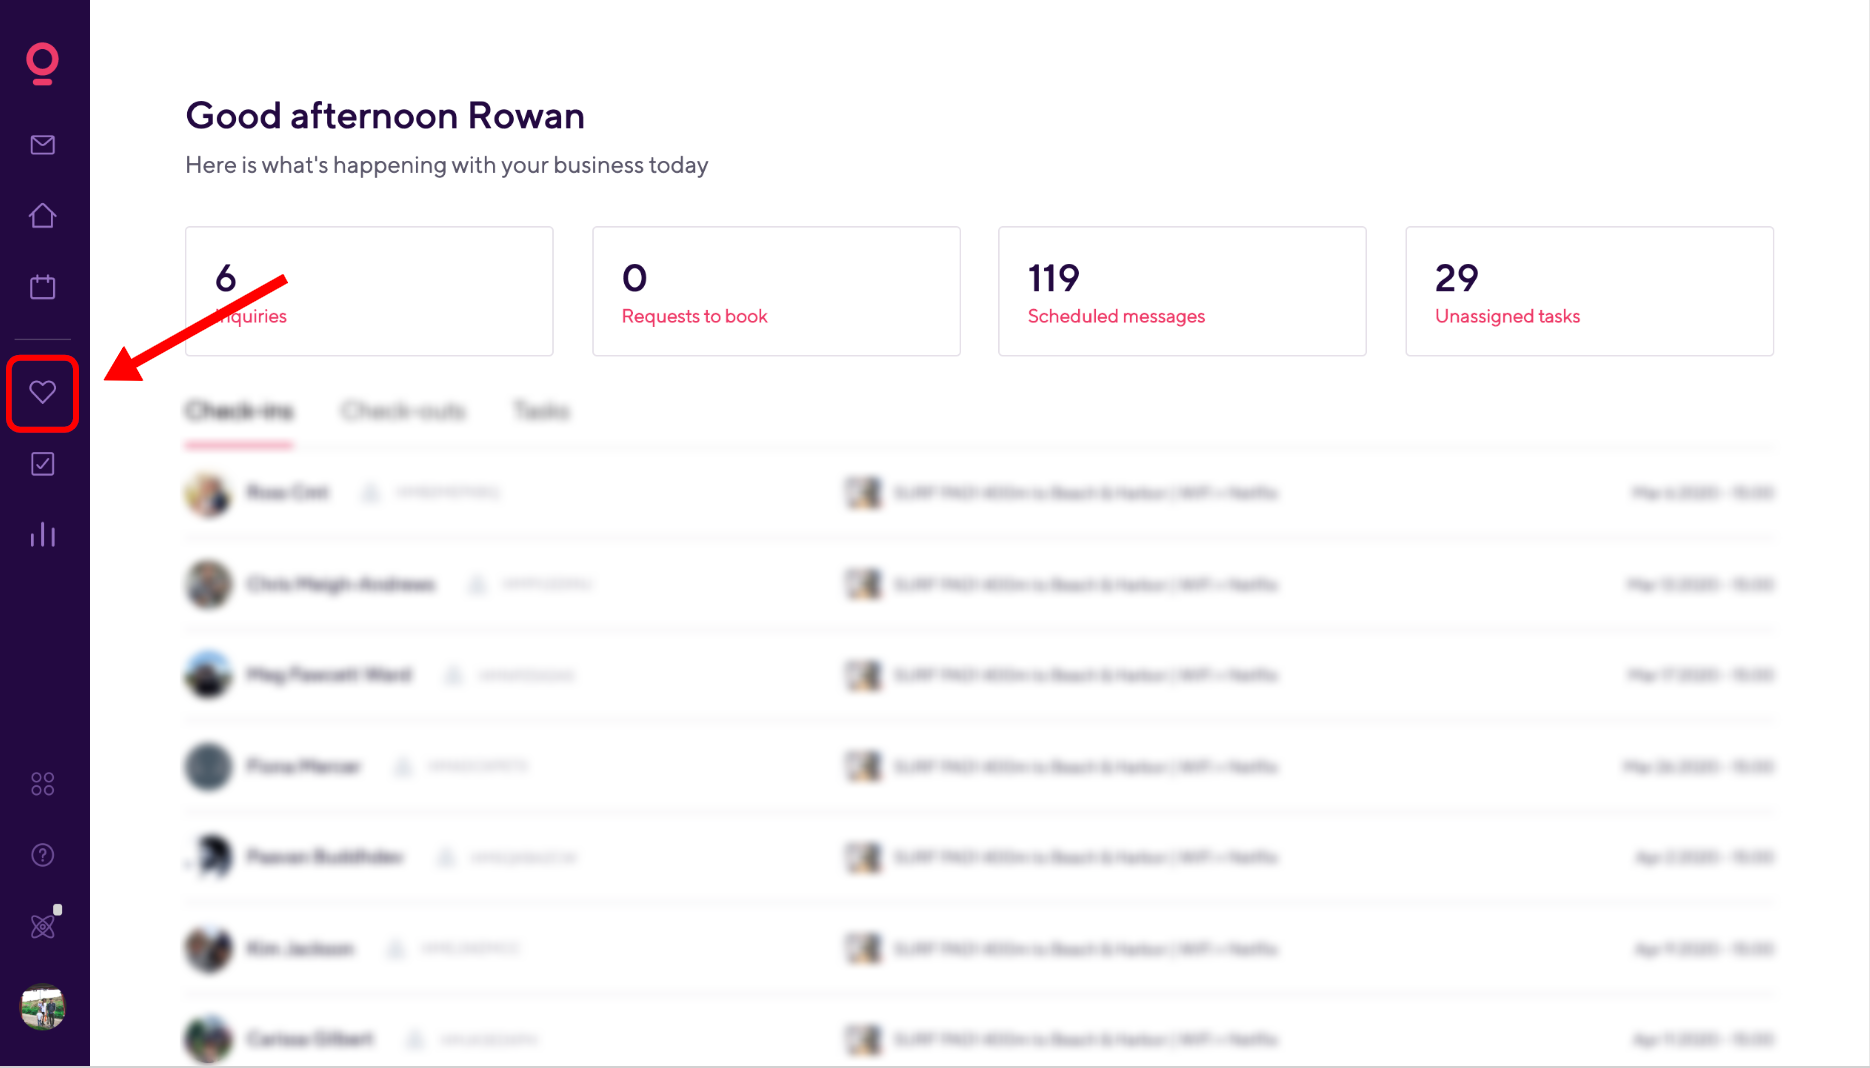
Task: Click the first guest's avatar in the list
Action: pos(208,494)
